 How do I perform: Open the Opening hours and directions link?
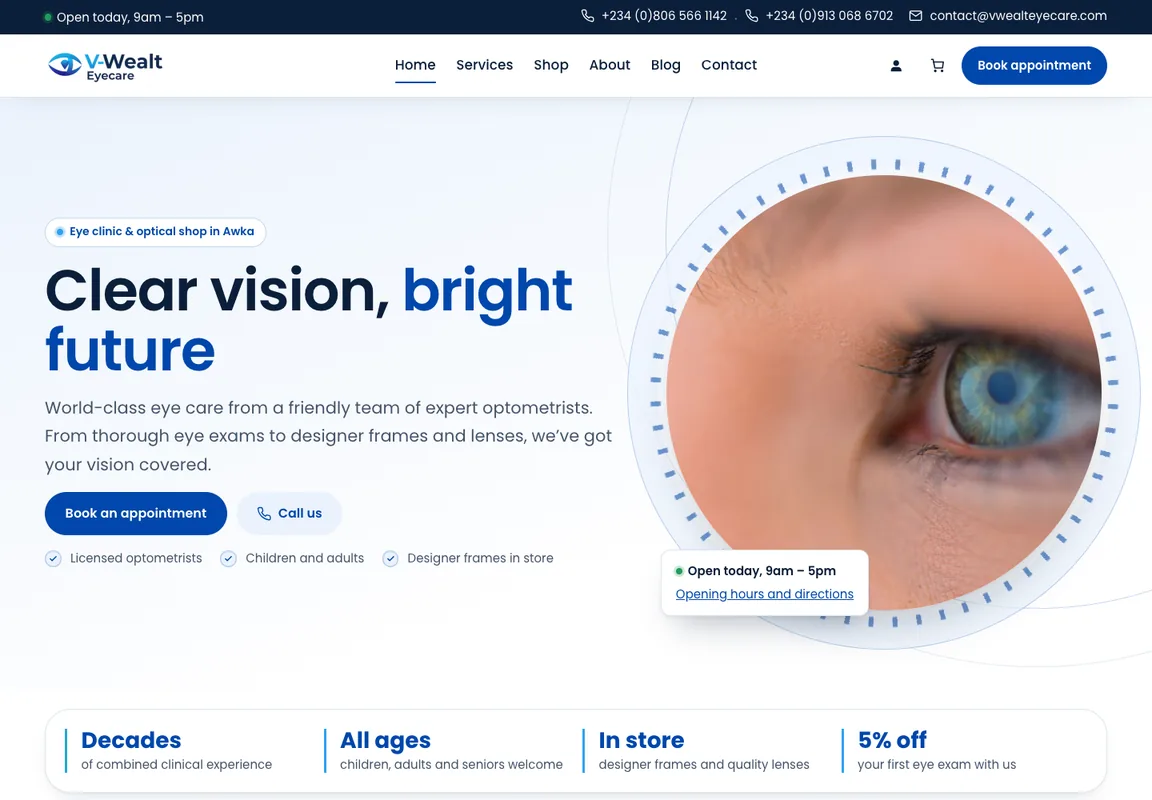point(764,594)
